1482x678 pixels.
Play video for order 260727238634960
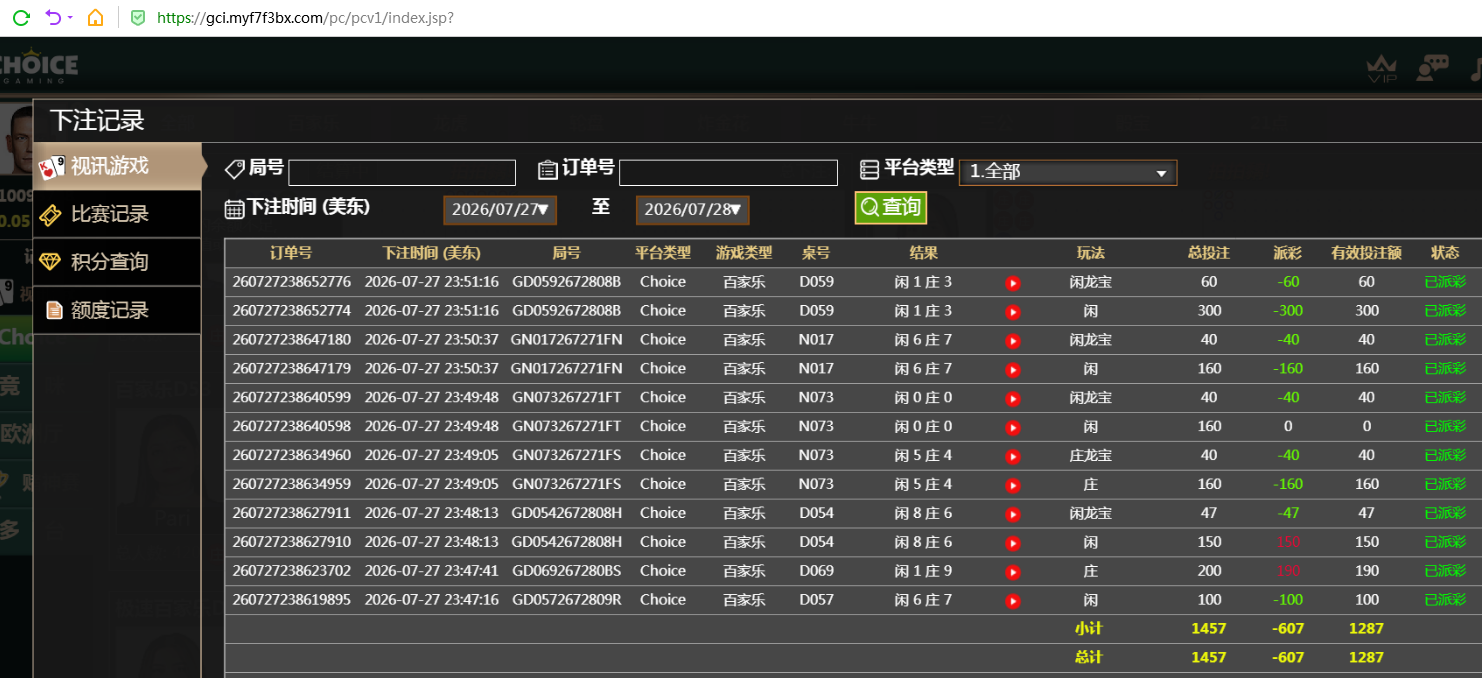pos(1013,457)
